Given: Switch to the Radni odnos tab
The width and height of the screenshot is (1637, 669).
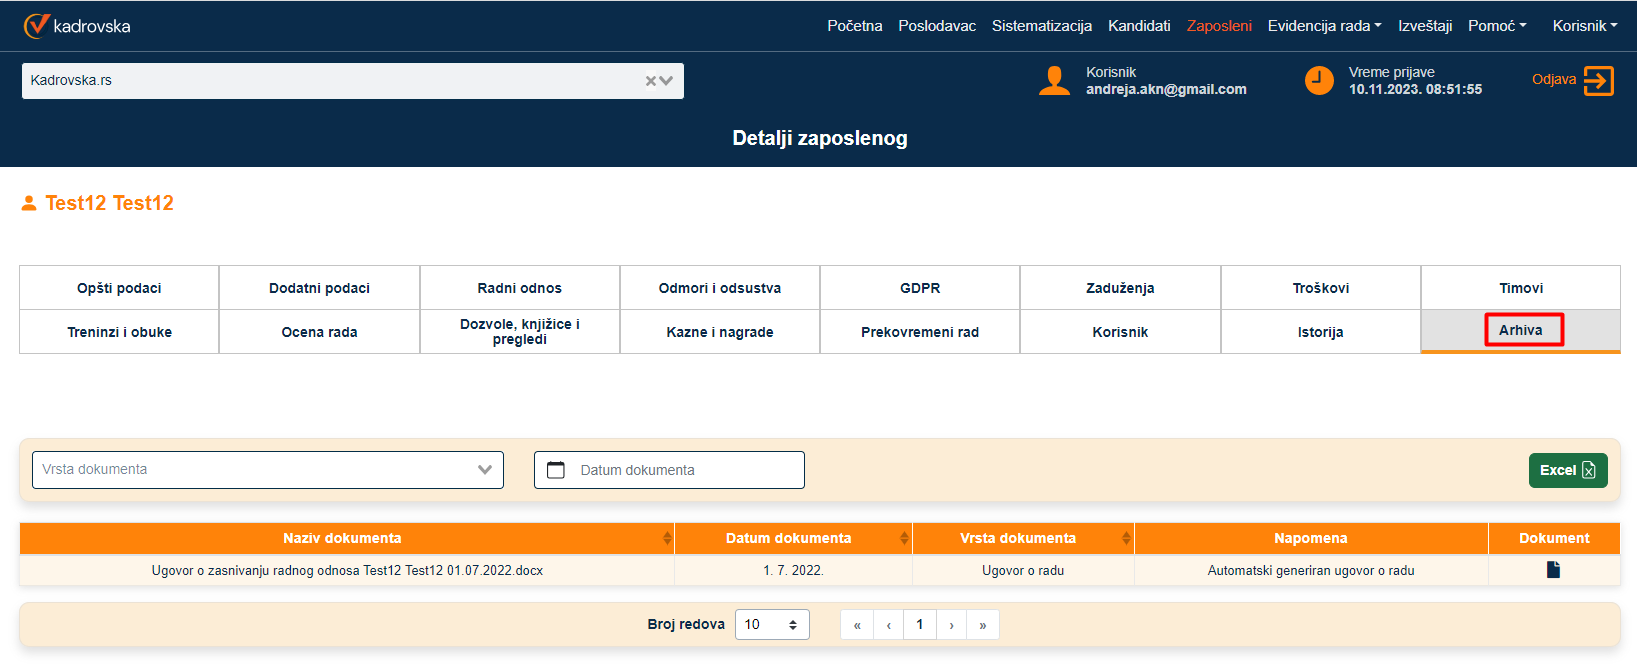Looking at the screenshot, I should point(519,288).
